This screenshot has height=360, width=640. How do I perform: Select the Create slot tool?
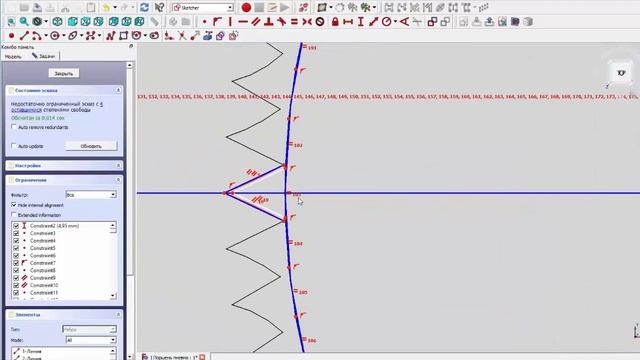tap(154, 36)
